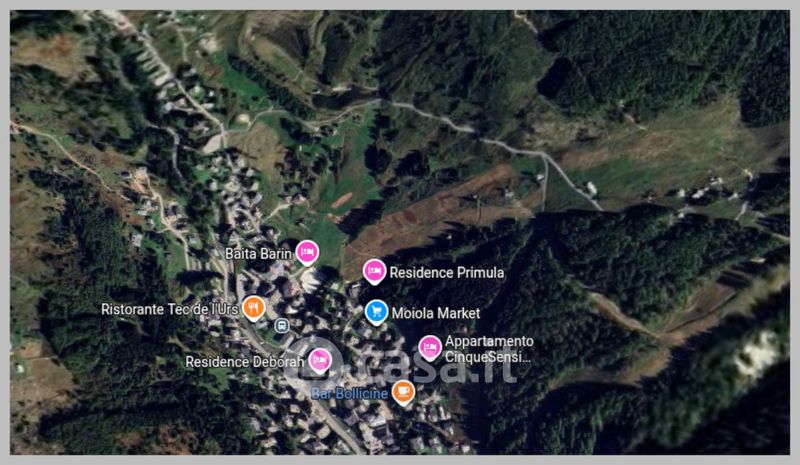Open the Appartamento CinqueSensi bed marker
This screenshot has height=465, width=800.
coord(430,348)
